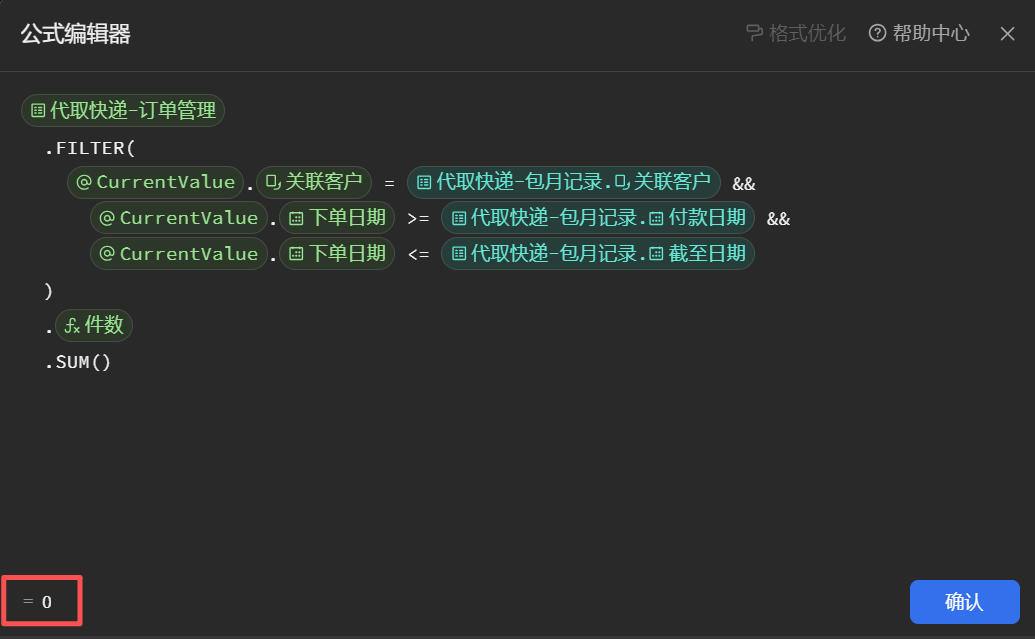Image resolution: width=1035 pixels, height=639 pixels.
Task: Click the table icon in 订单管理 tag
Action: point(38,111)
